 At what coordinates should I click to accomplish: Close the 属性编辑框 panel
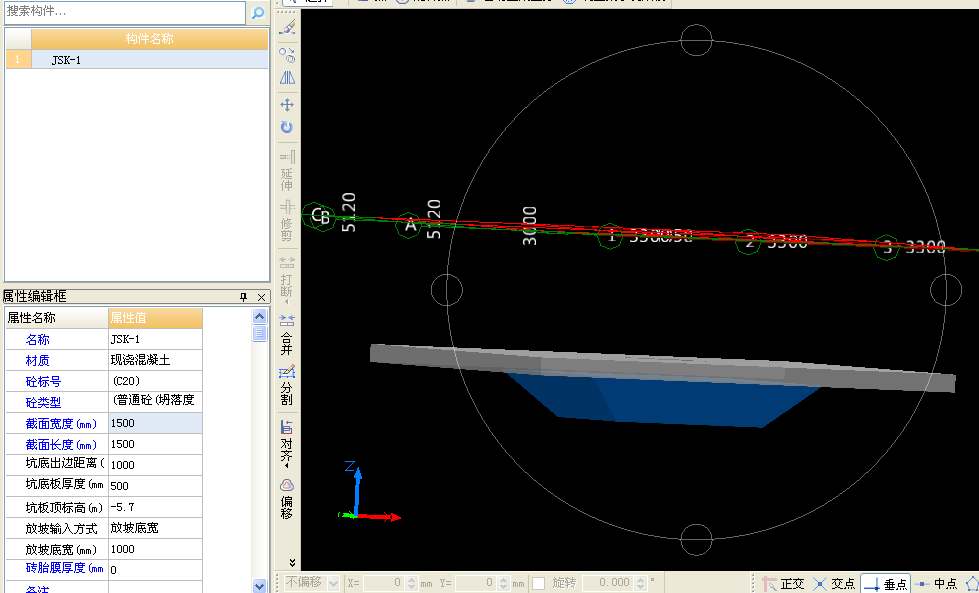pos(262,297)
